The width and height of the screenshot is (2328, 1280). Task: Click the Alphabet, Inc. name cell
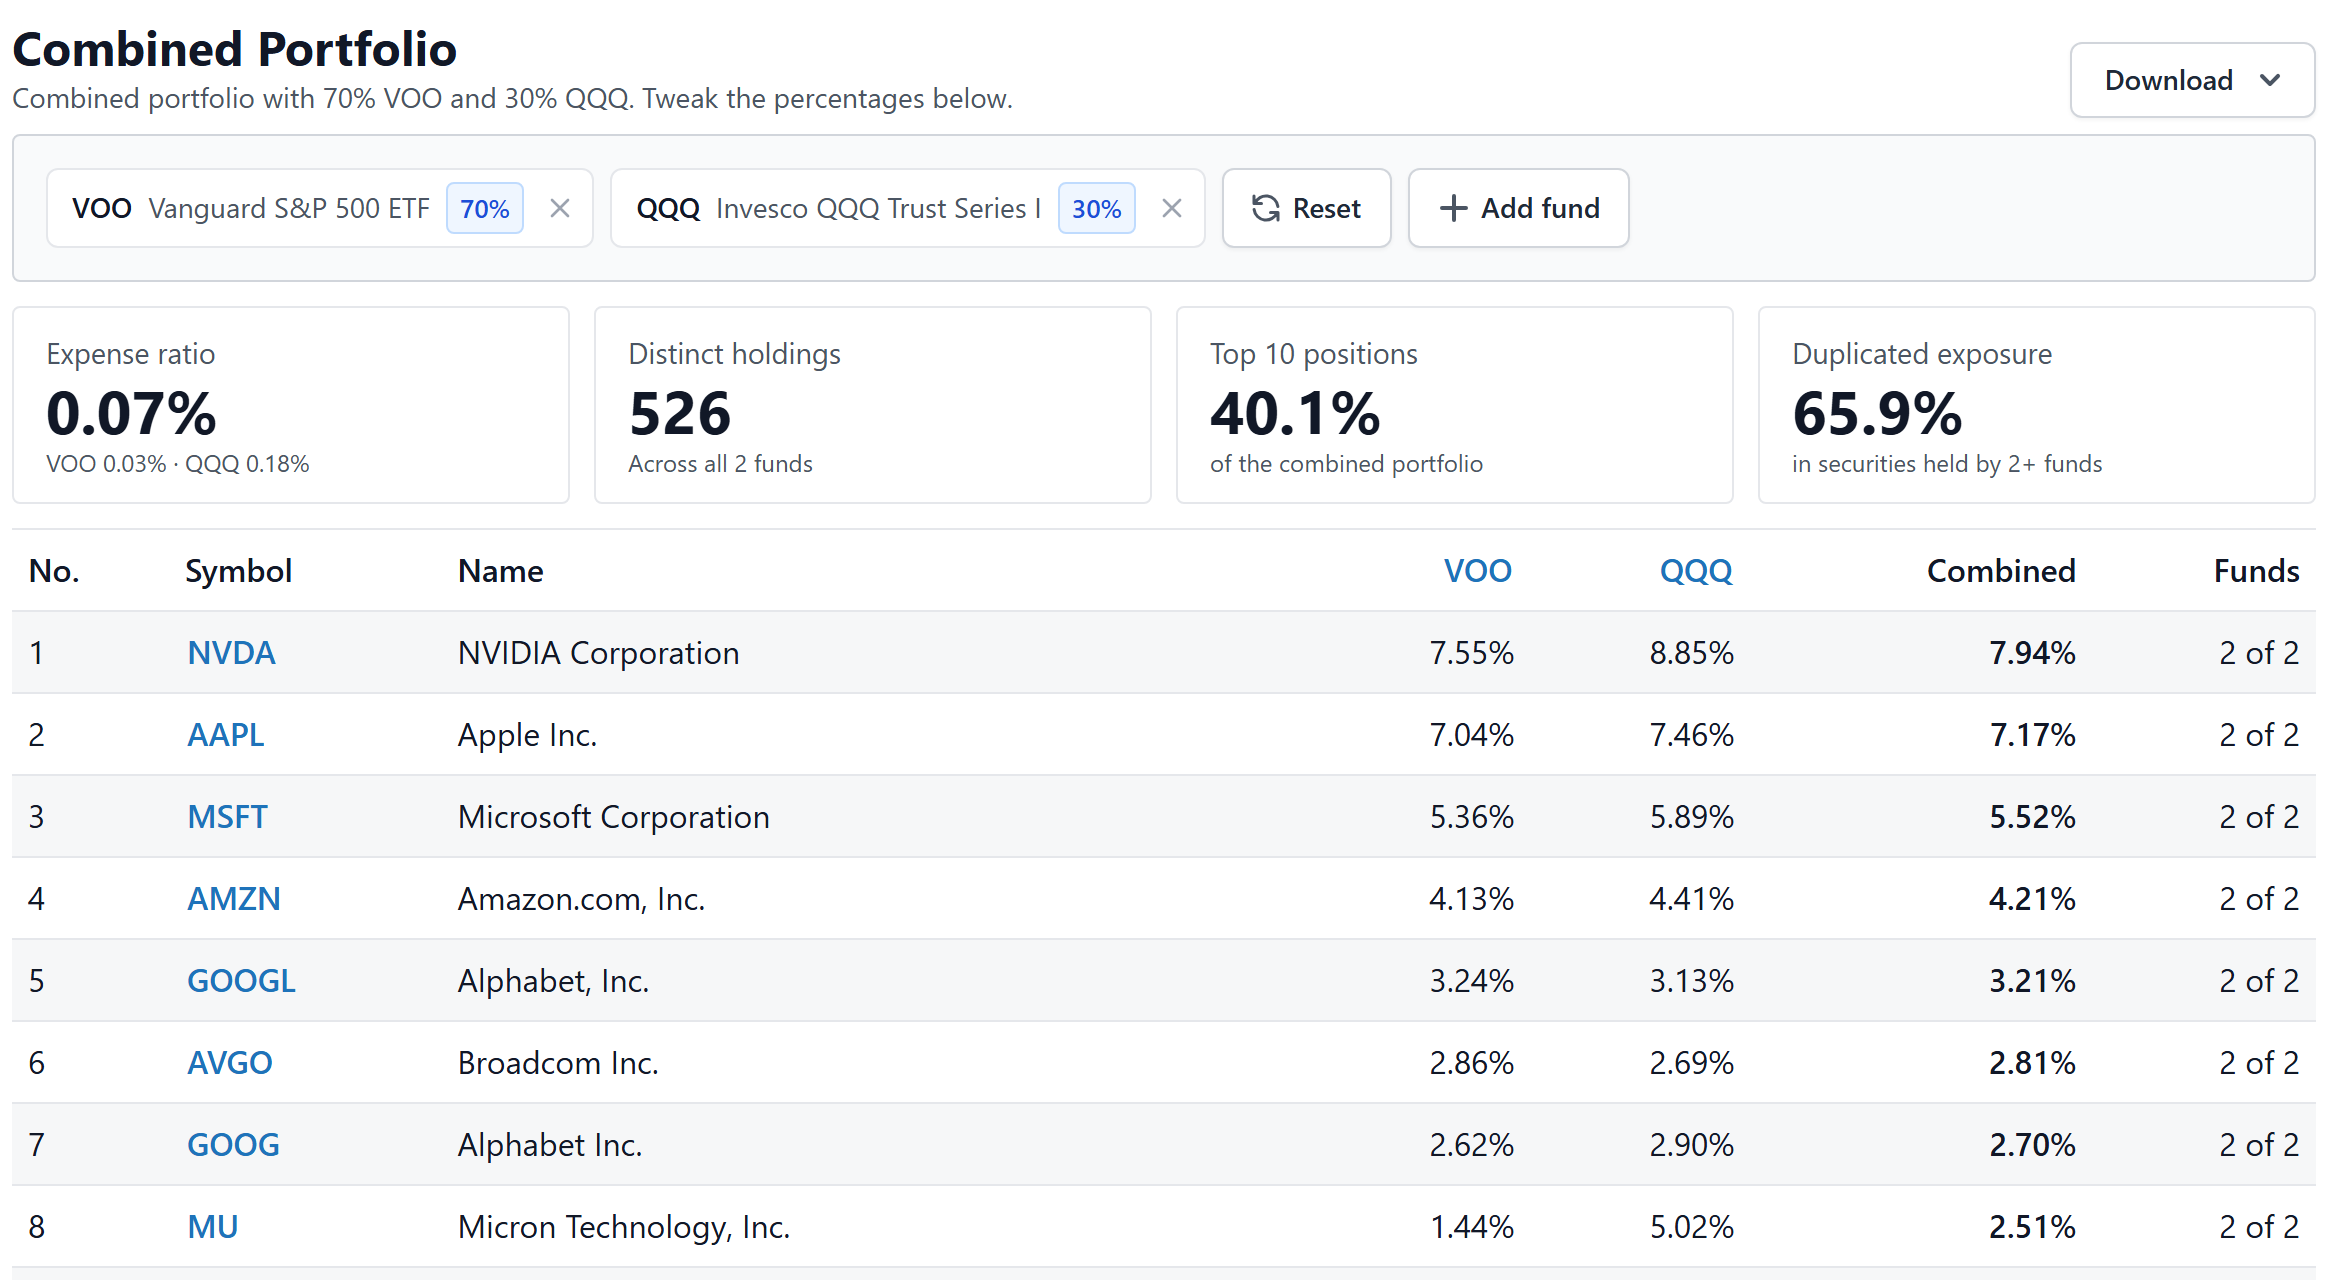click(x=554, y=981)
